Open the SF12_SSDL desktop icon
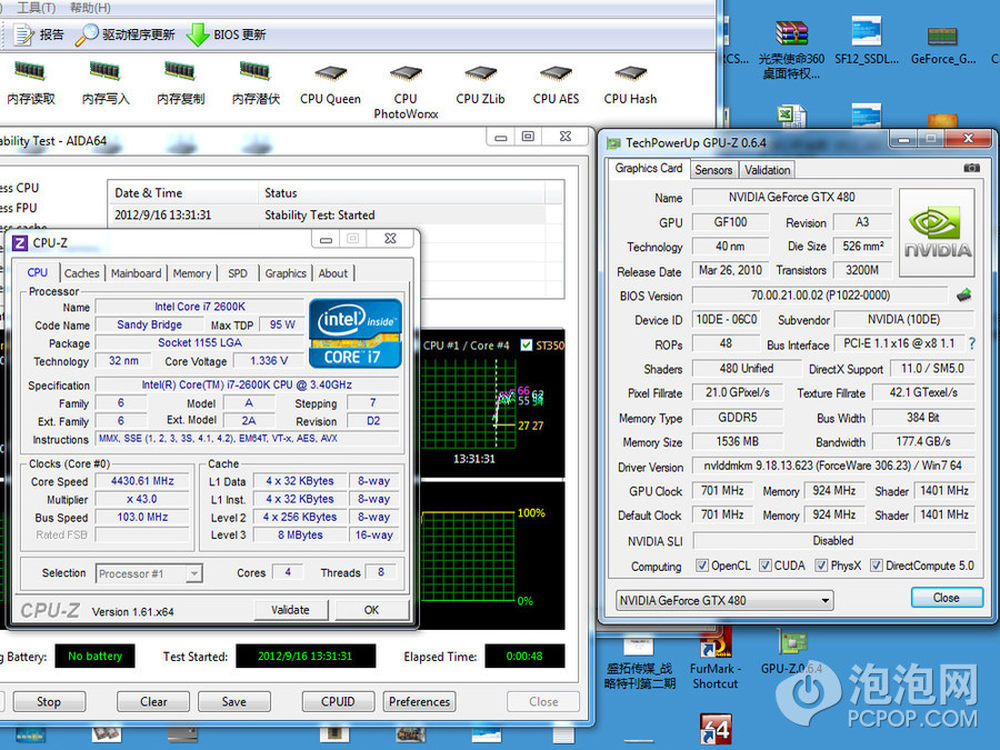Image resolution: width=1000 pixels, height=750 pixels. [866, 41]
